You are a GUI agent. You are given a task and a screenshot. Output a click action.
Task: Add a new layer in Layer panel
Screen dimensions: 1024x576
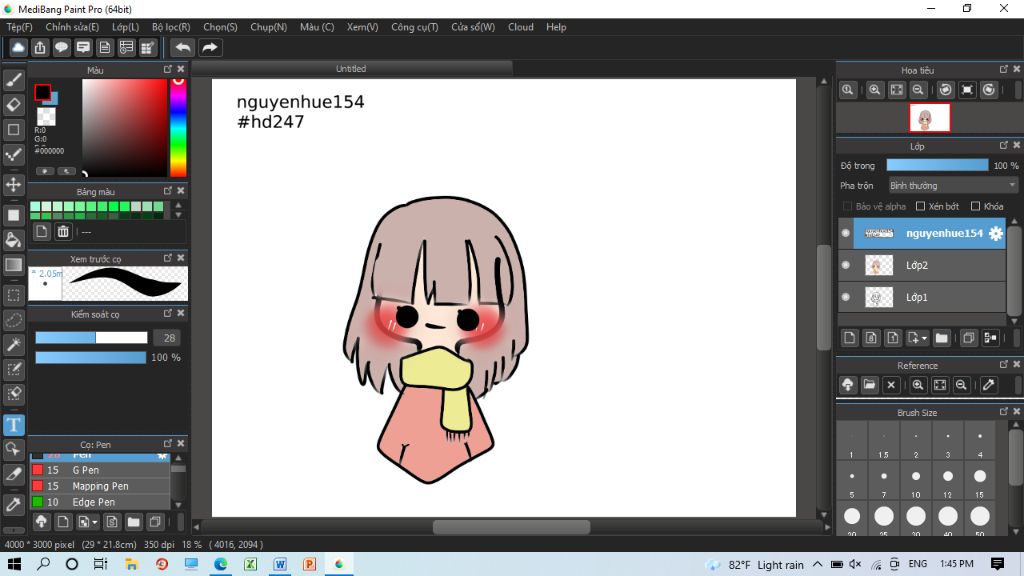coord(849,338)
